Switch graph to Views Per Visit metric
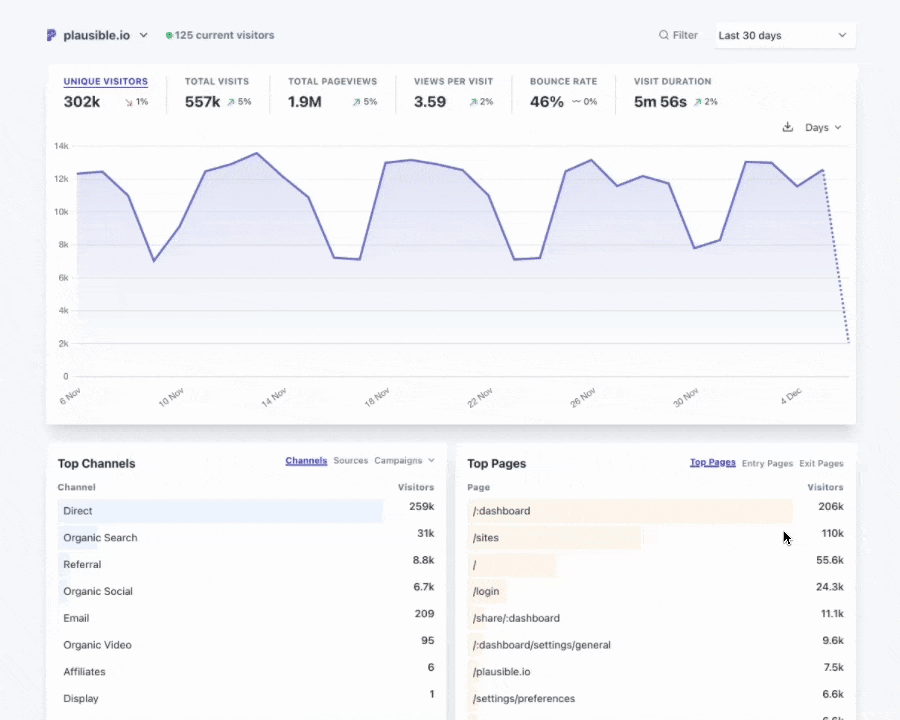The image size is (900, 720). click(454, 82)
